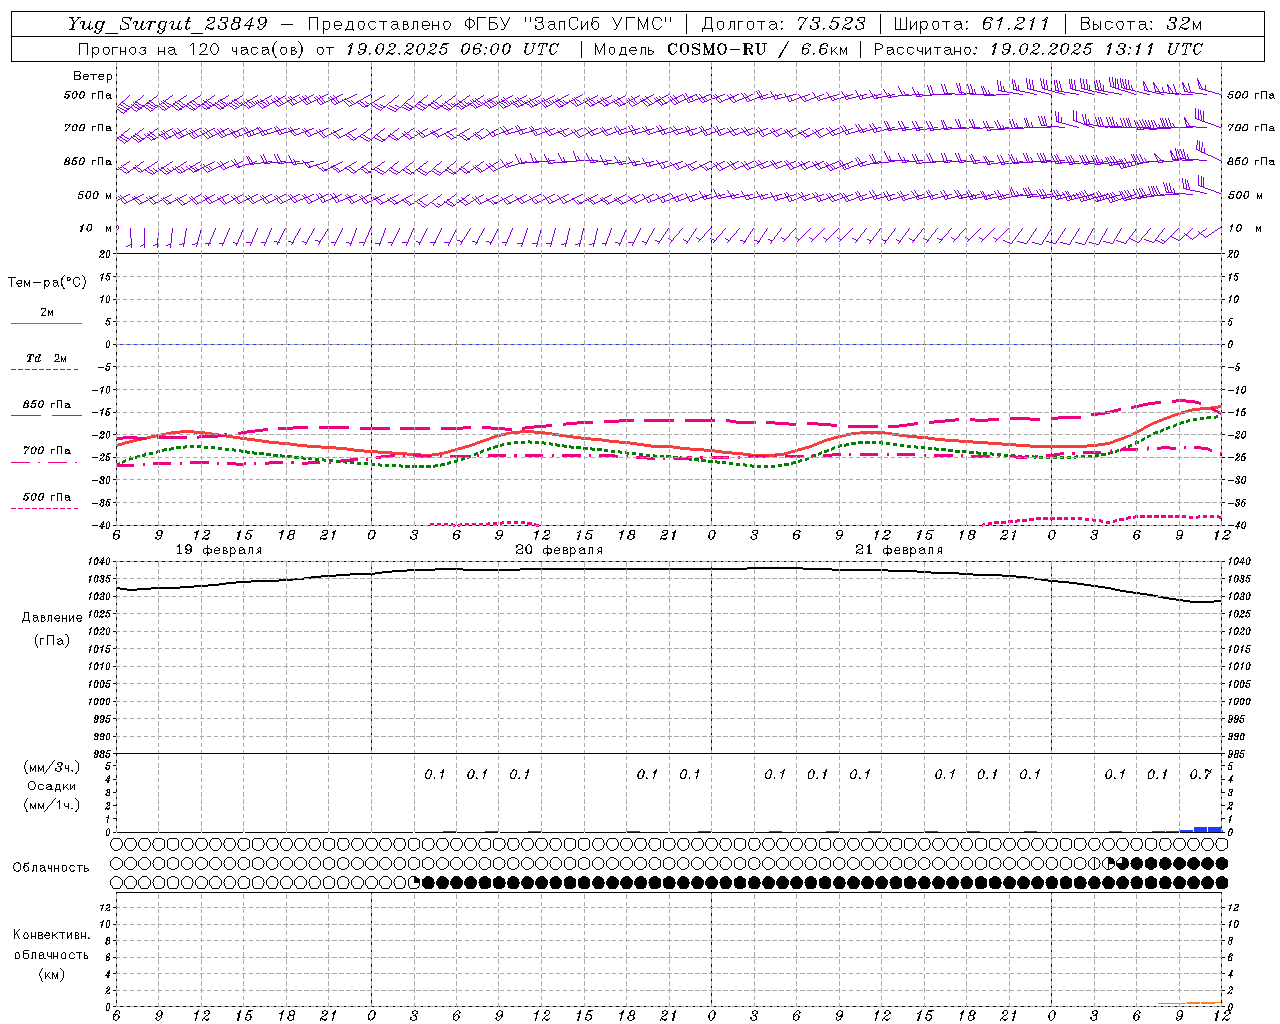This screenshot has width=1280, height=1024.
Task: Click the model name COSMO-RU / 6.6км
Action: pyautogui.click(x=757, y=49)
